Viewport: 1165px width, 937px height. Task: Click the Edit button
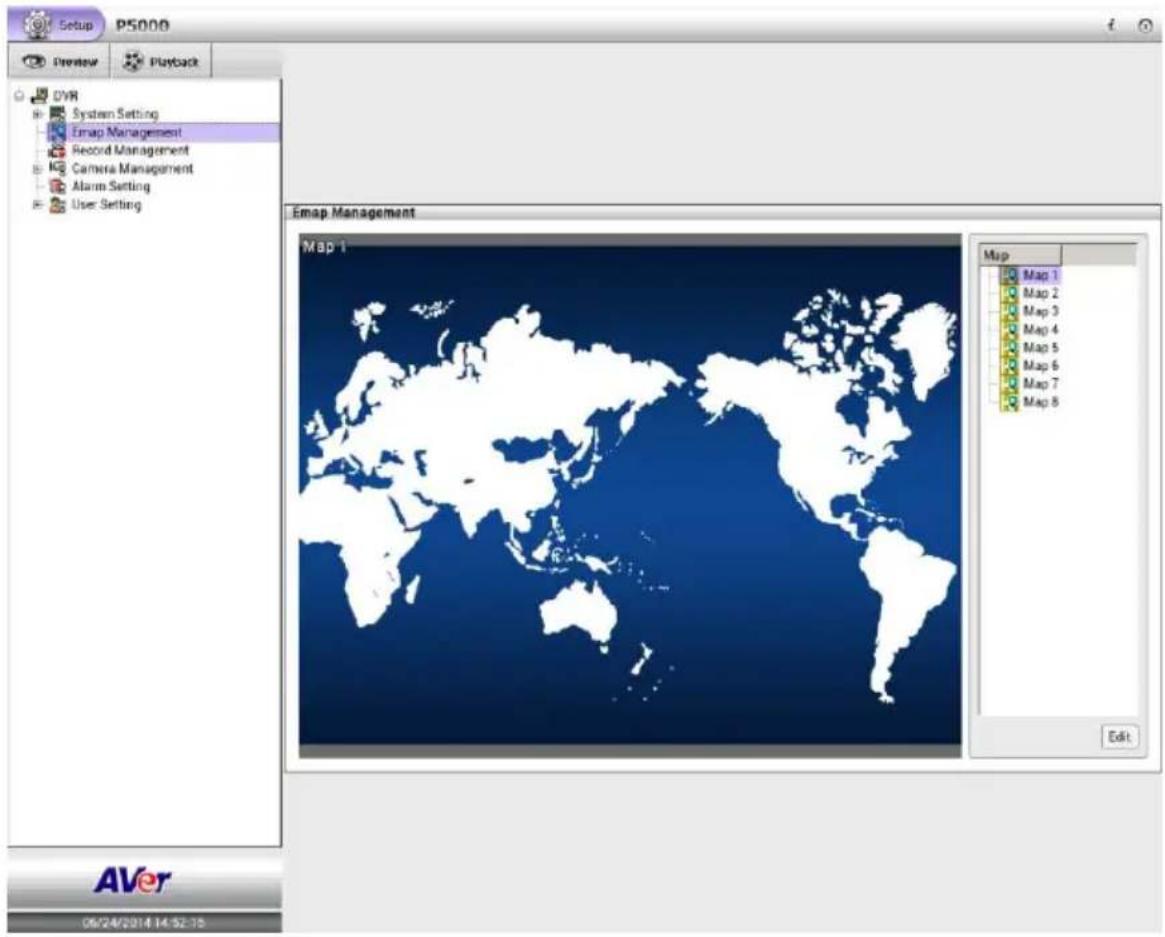[x=1119, y=736]
